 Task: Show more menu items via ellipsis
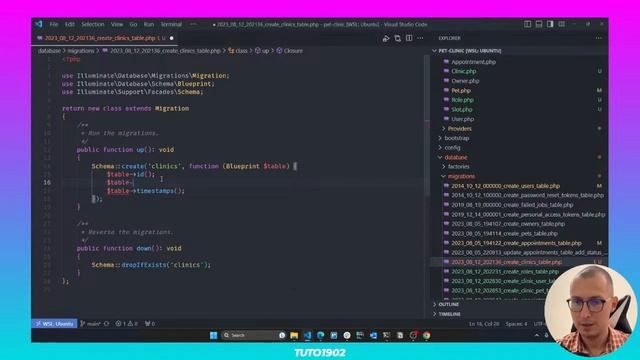coord(193,24)
